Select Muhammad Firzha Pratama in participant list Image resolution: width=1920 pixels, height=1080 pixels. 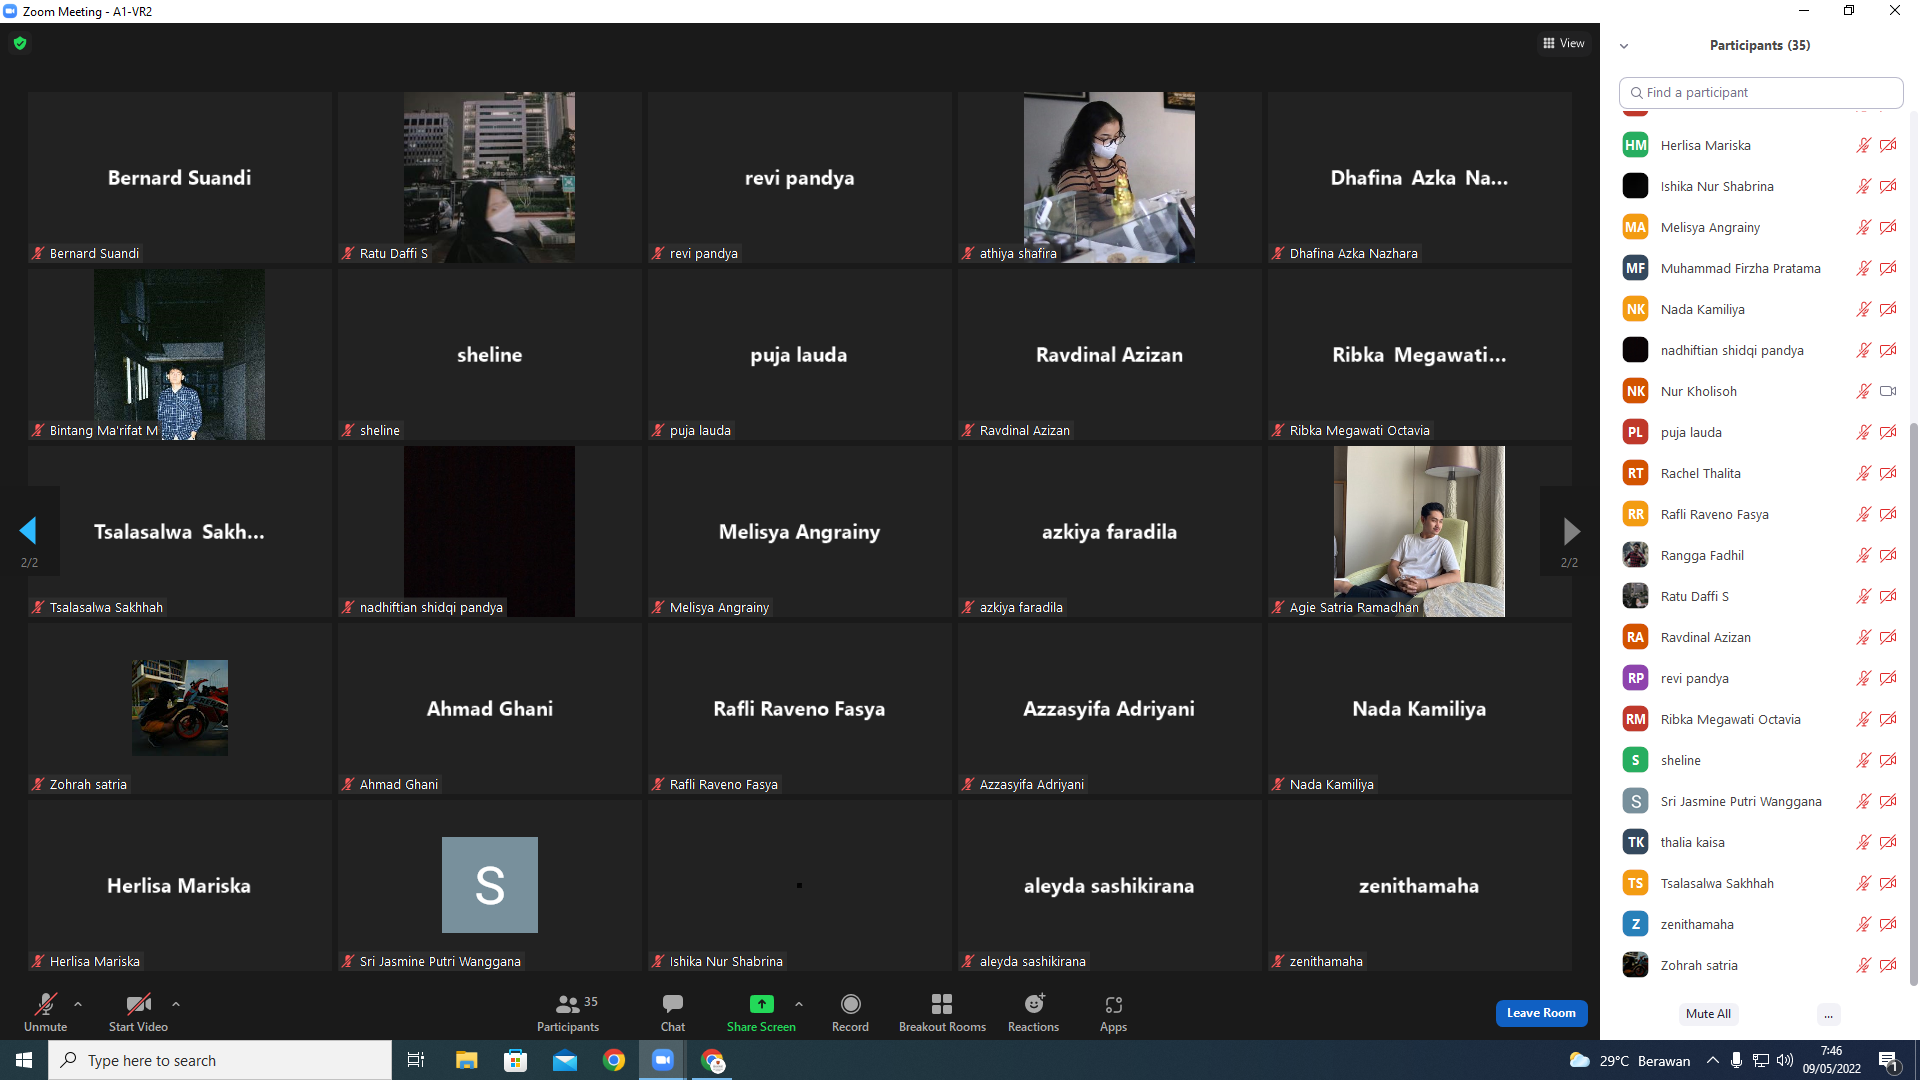(x=1760, y=269)
